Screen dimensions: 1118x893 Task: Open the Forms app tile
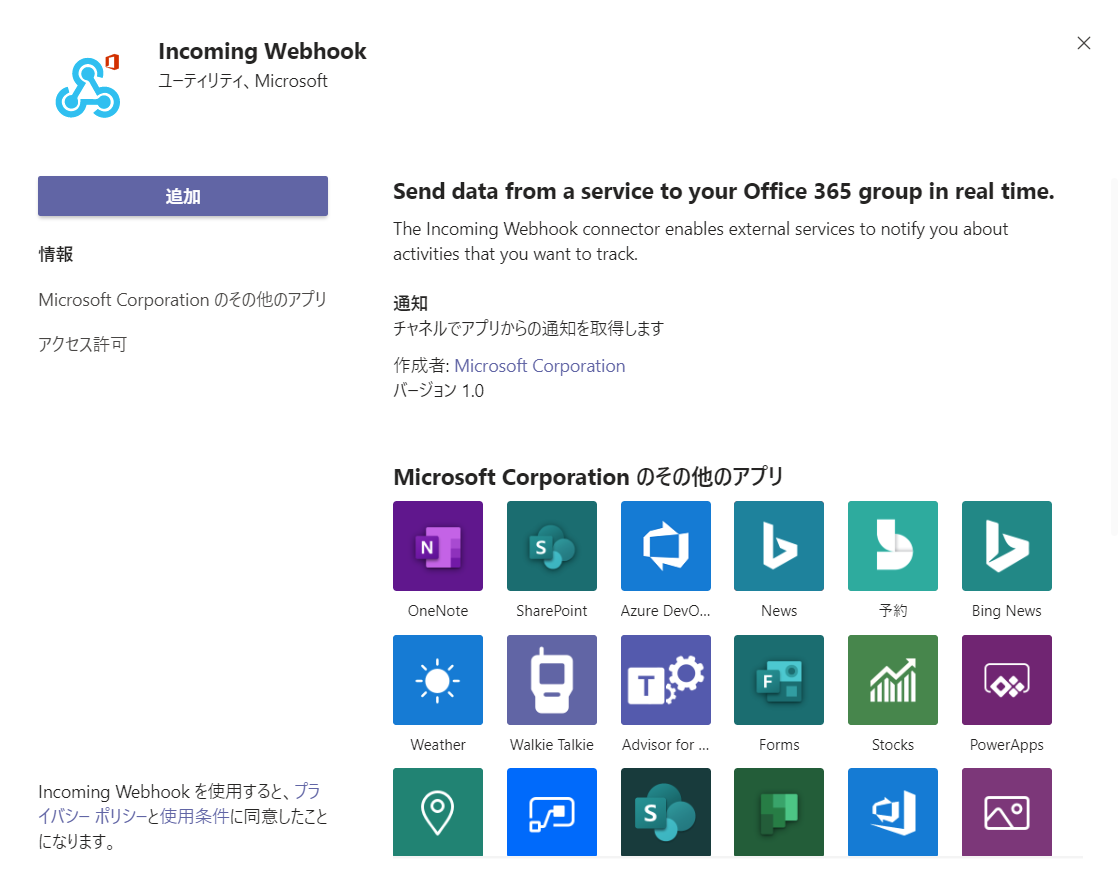[x=779, y=680]
